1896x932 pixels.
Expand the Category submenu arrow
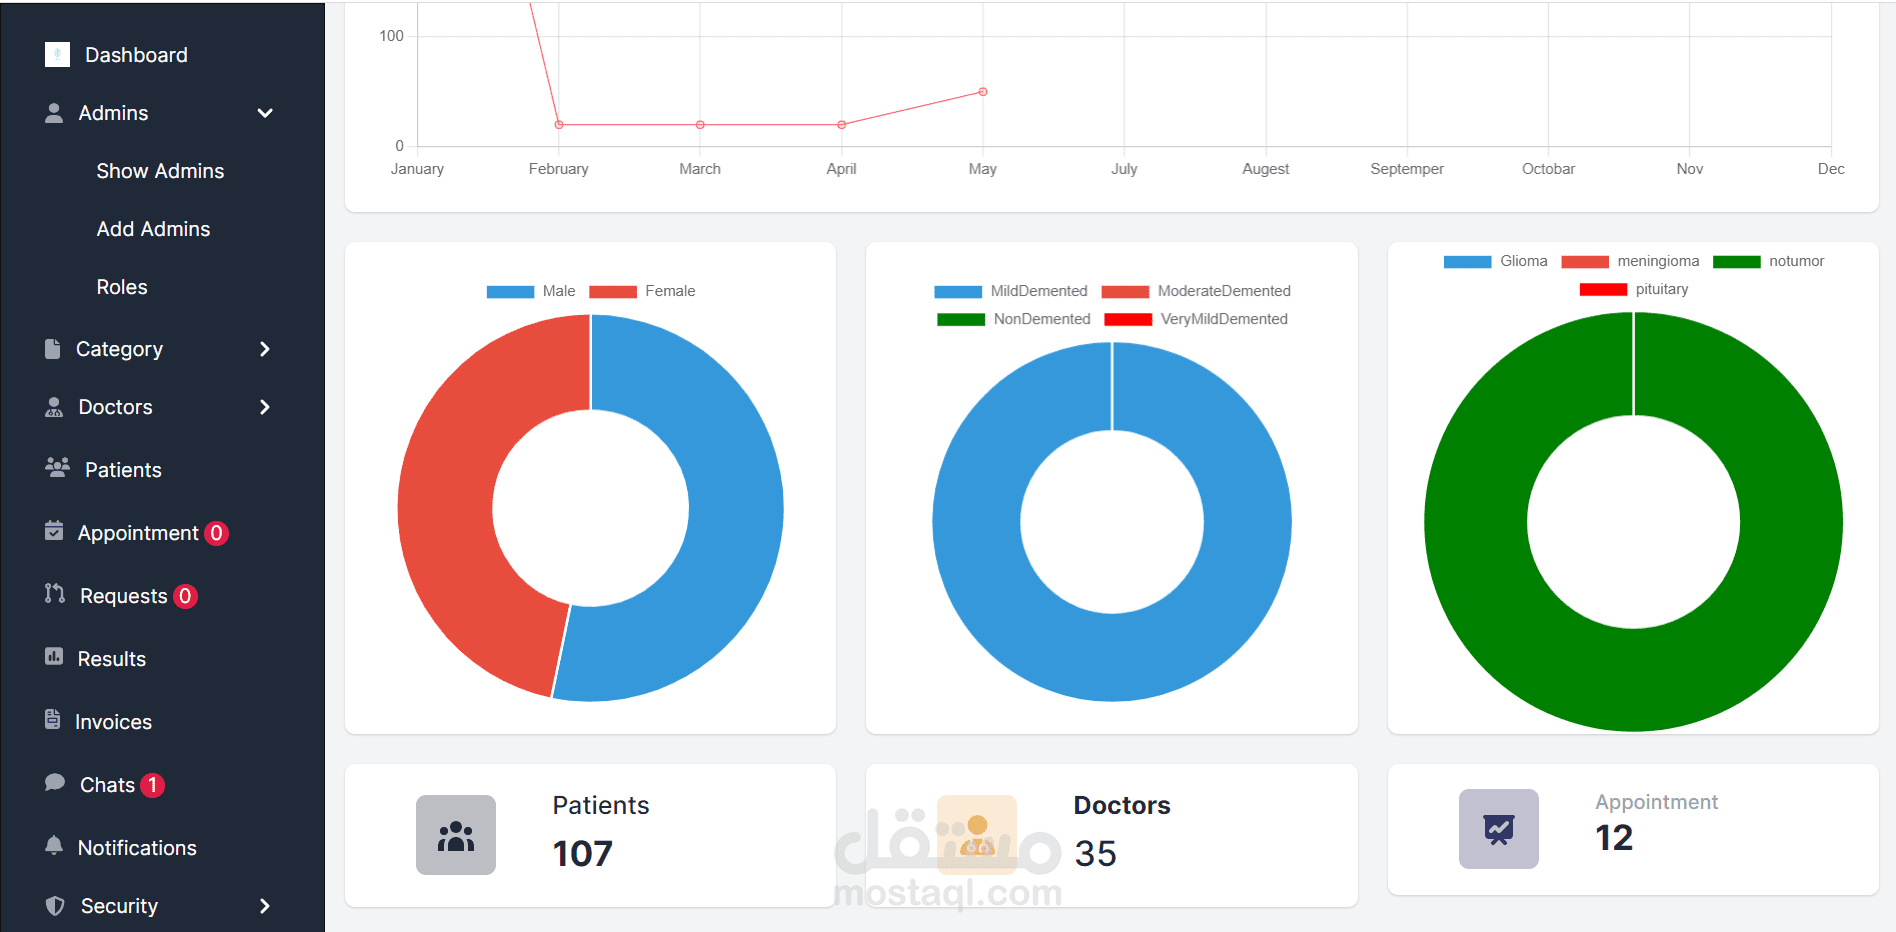[265, 349]
